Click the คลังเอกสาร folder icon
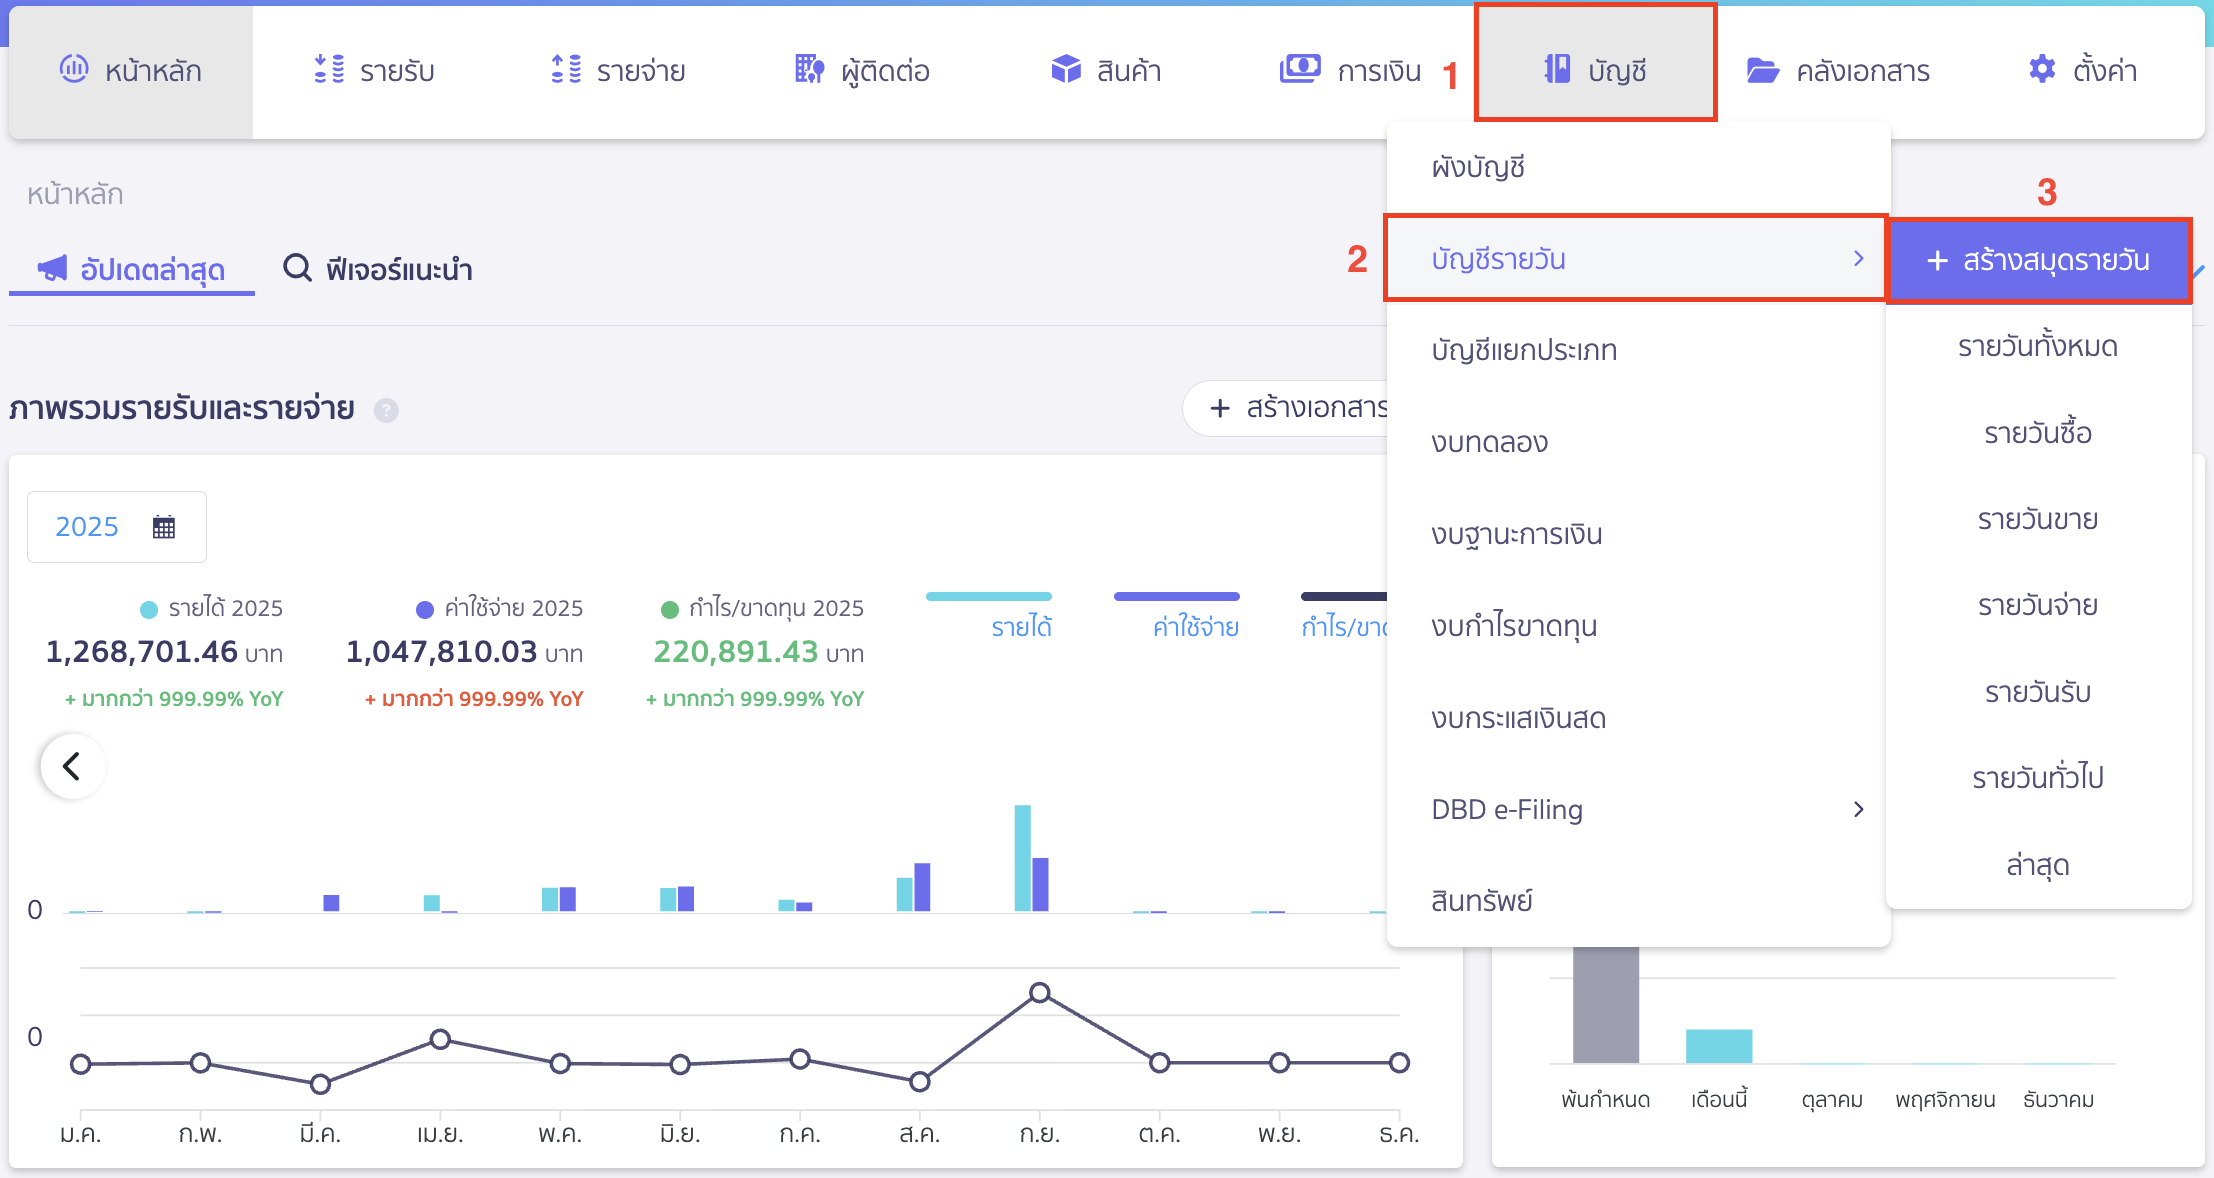Screen dimensions: 2214x1178 (x=1762, y=70)
